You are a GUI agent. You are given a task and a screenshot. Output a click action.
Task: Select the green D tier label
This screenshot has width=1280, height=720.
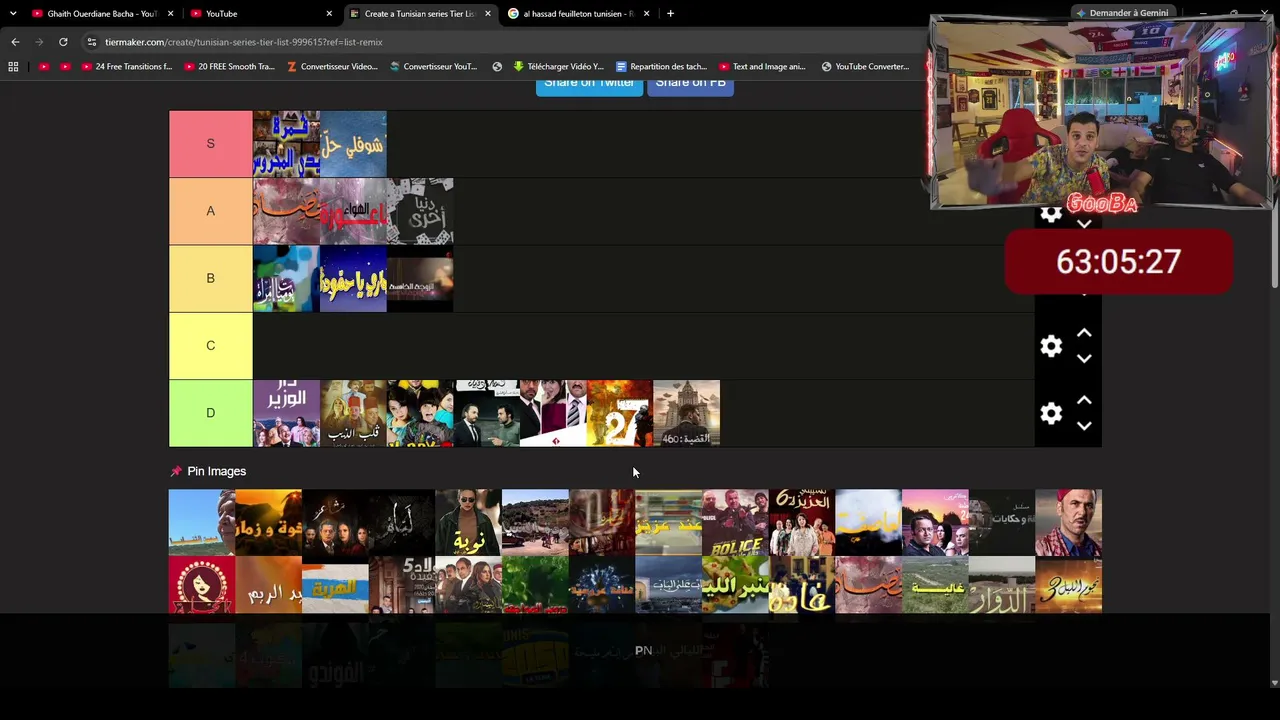click(x=210, y=413)
